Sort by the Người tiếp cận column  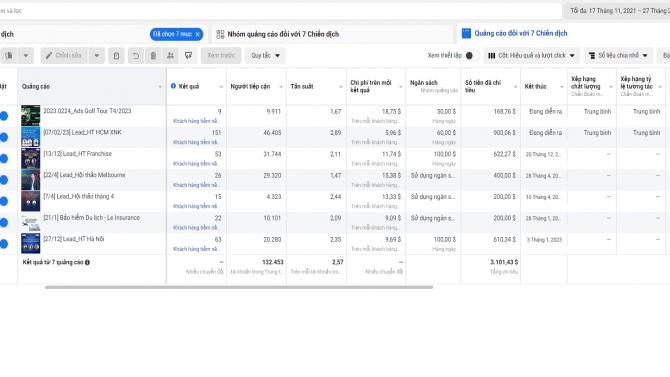(256, 86)
